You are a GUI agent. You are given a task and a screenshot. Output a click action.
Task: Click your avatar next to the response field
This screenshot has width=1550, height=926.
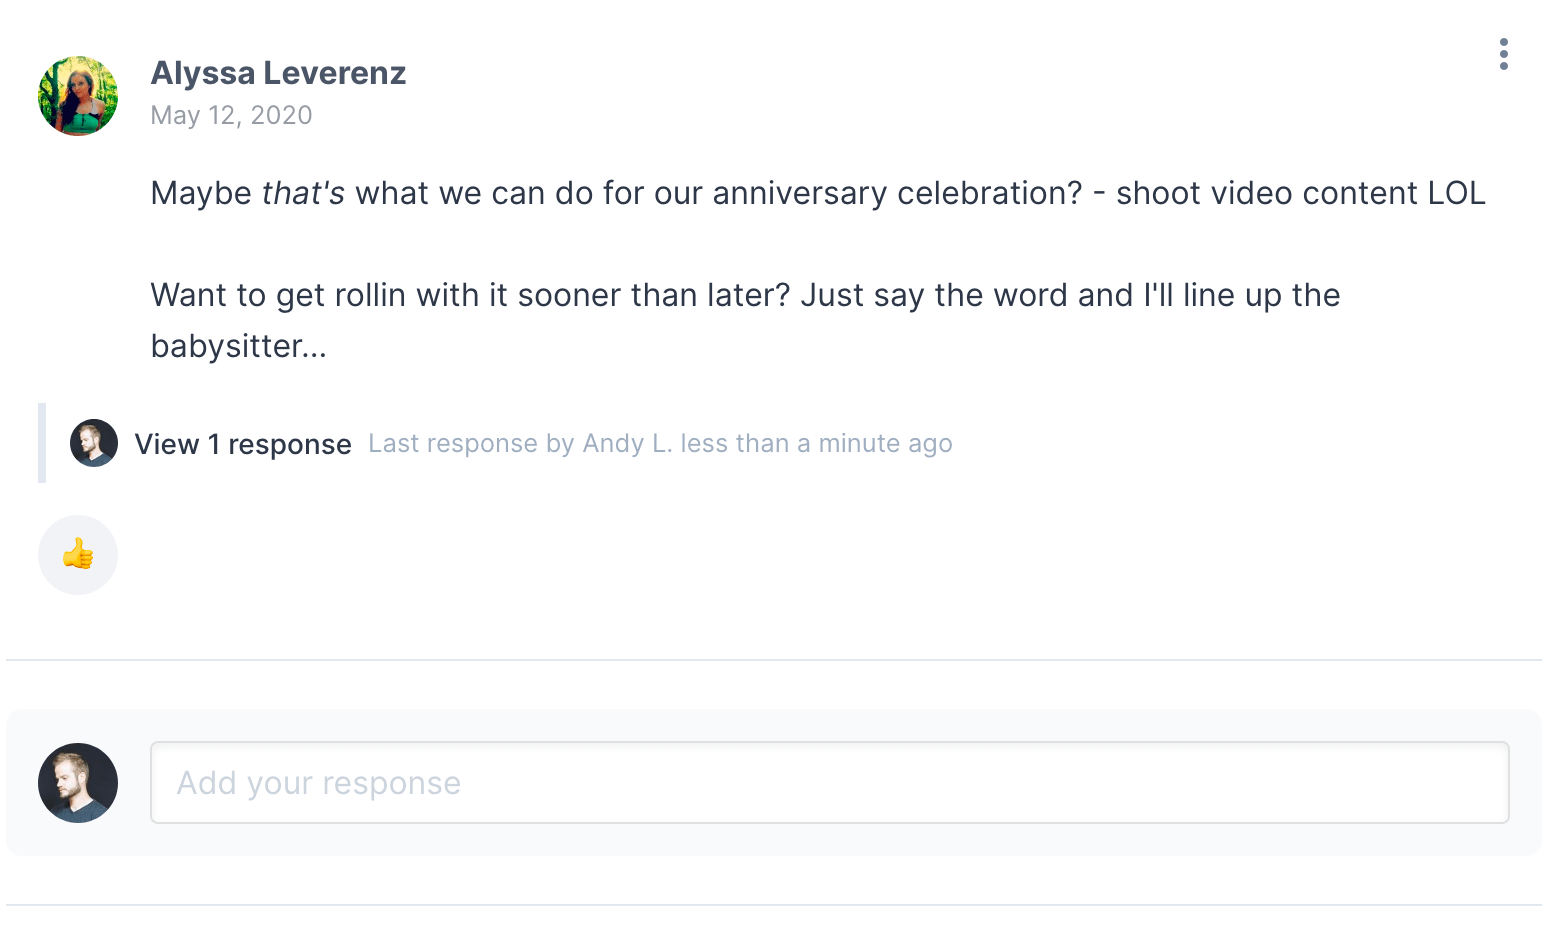pos(78,783)
